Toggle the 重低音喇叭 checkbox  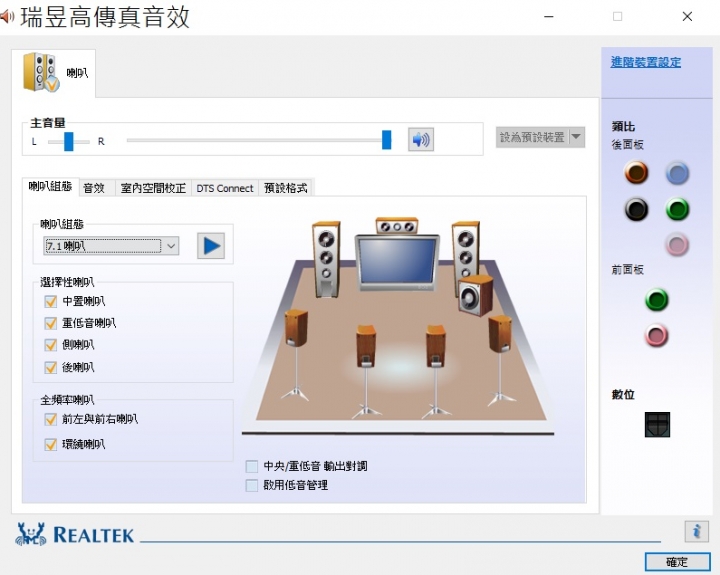pyautogui.click(x=51, y=323)
